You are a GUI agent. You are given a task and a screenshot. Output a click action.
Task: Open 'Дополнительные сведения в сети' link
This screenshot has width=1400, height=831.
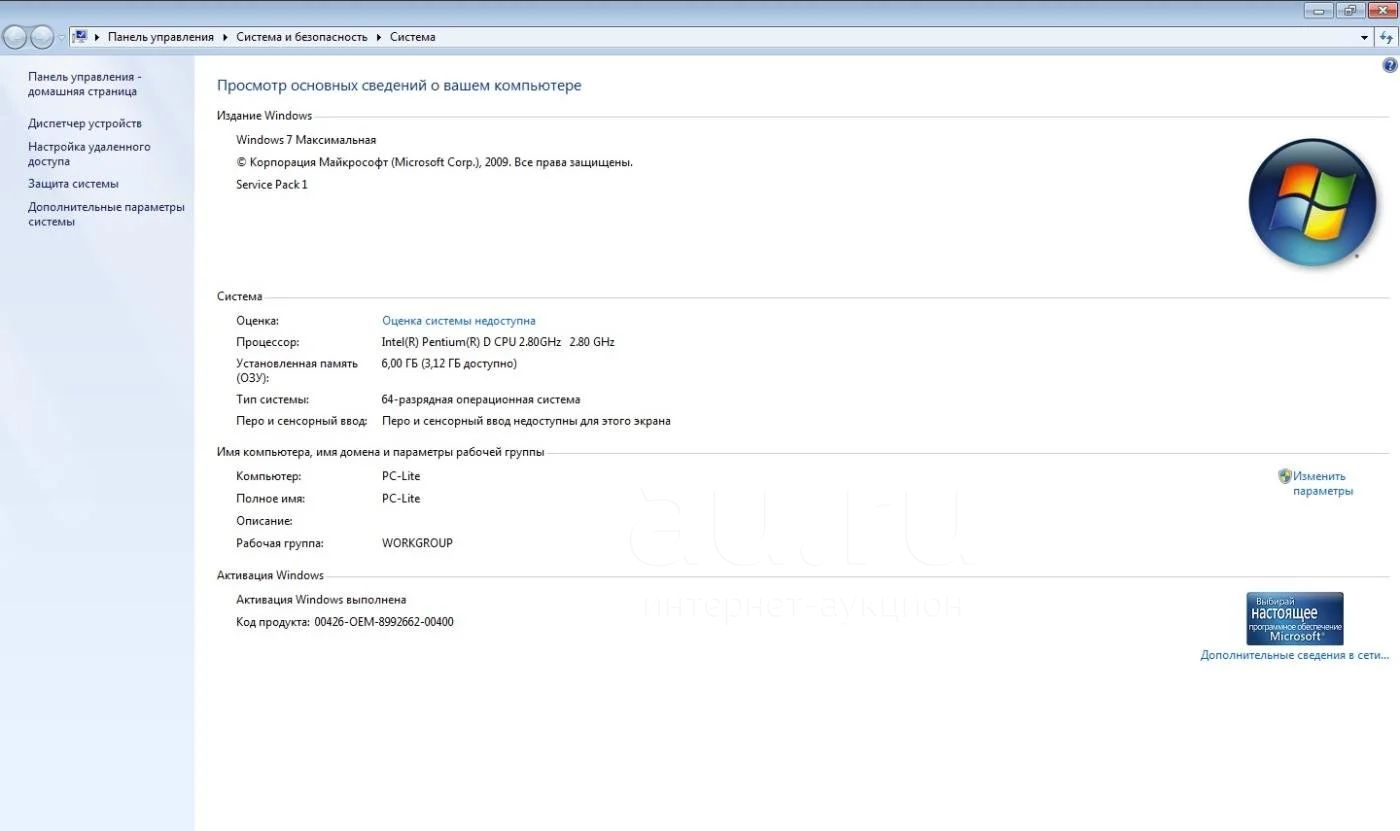coord(1295,656)
